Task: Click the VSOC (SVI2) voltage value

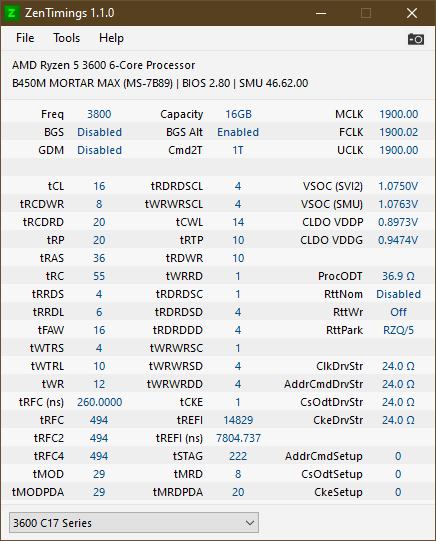Action: pyautogui.click(x=398, y=186)
